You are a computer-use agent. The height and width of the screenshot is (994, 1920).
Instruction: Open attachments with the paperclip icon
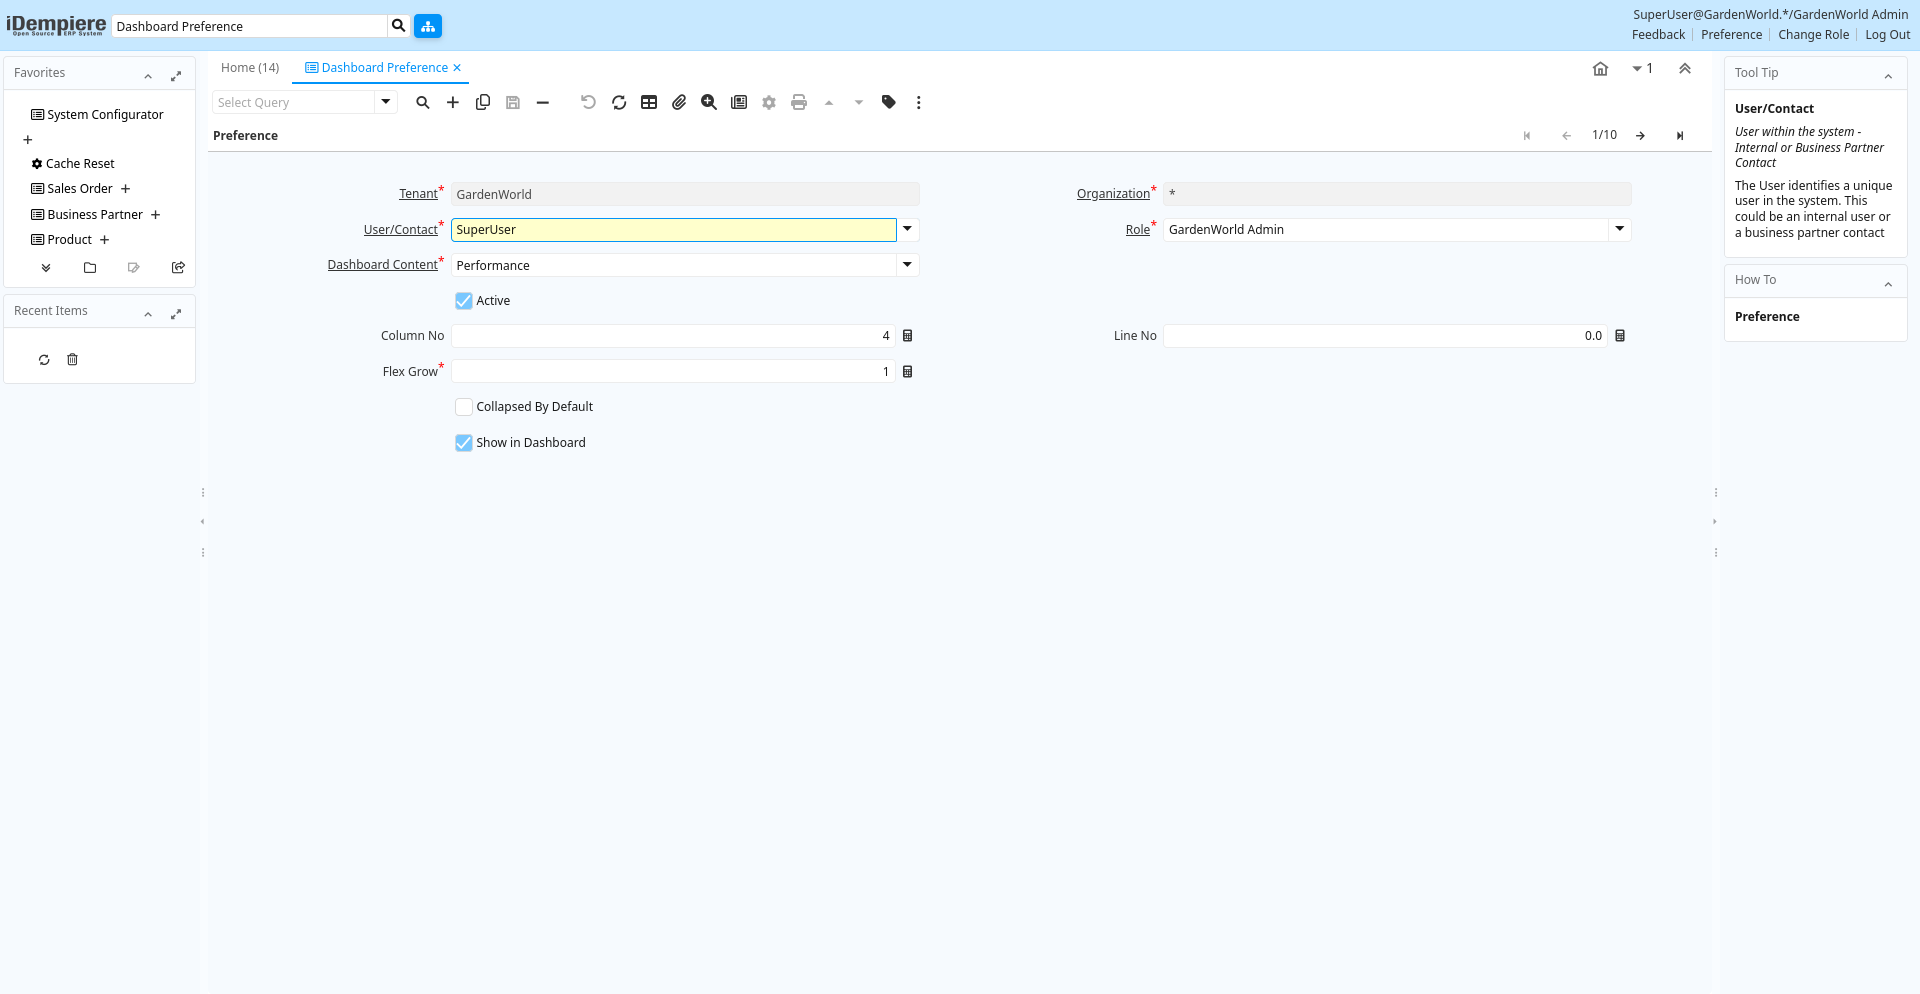click(679, 102)
